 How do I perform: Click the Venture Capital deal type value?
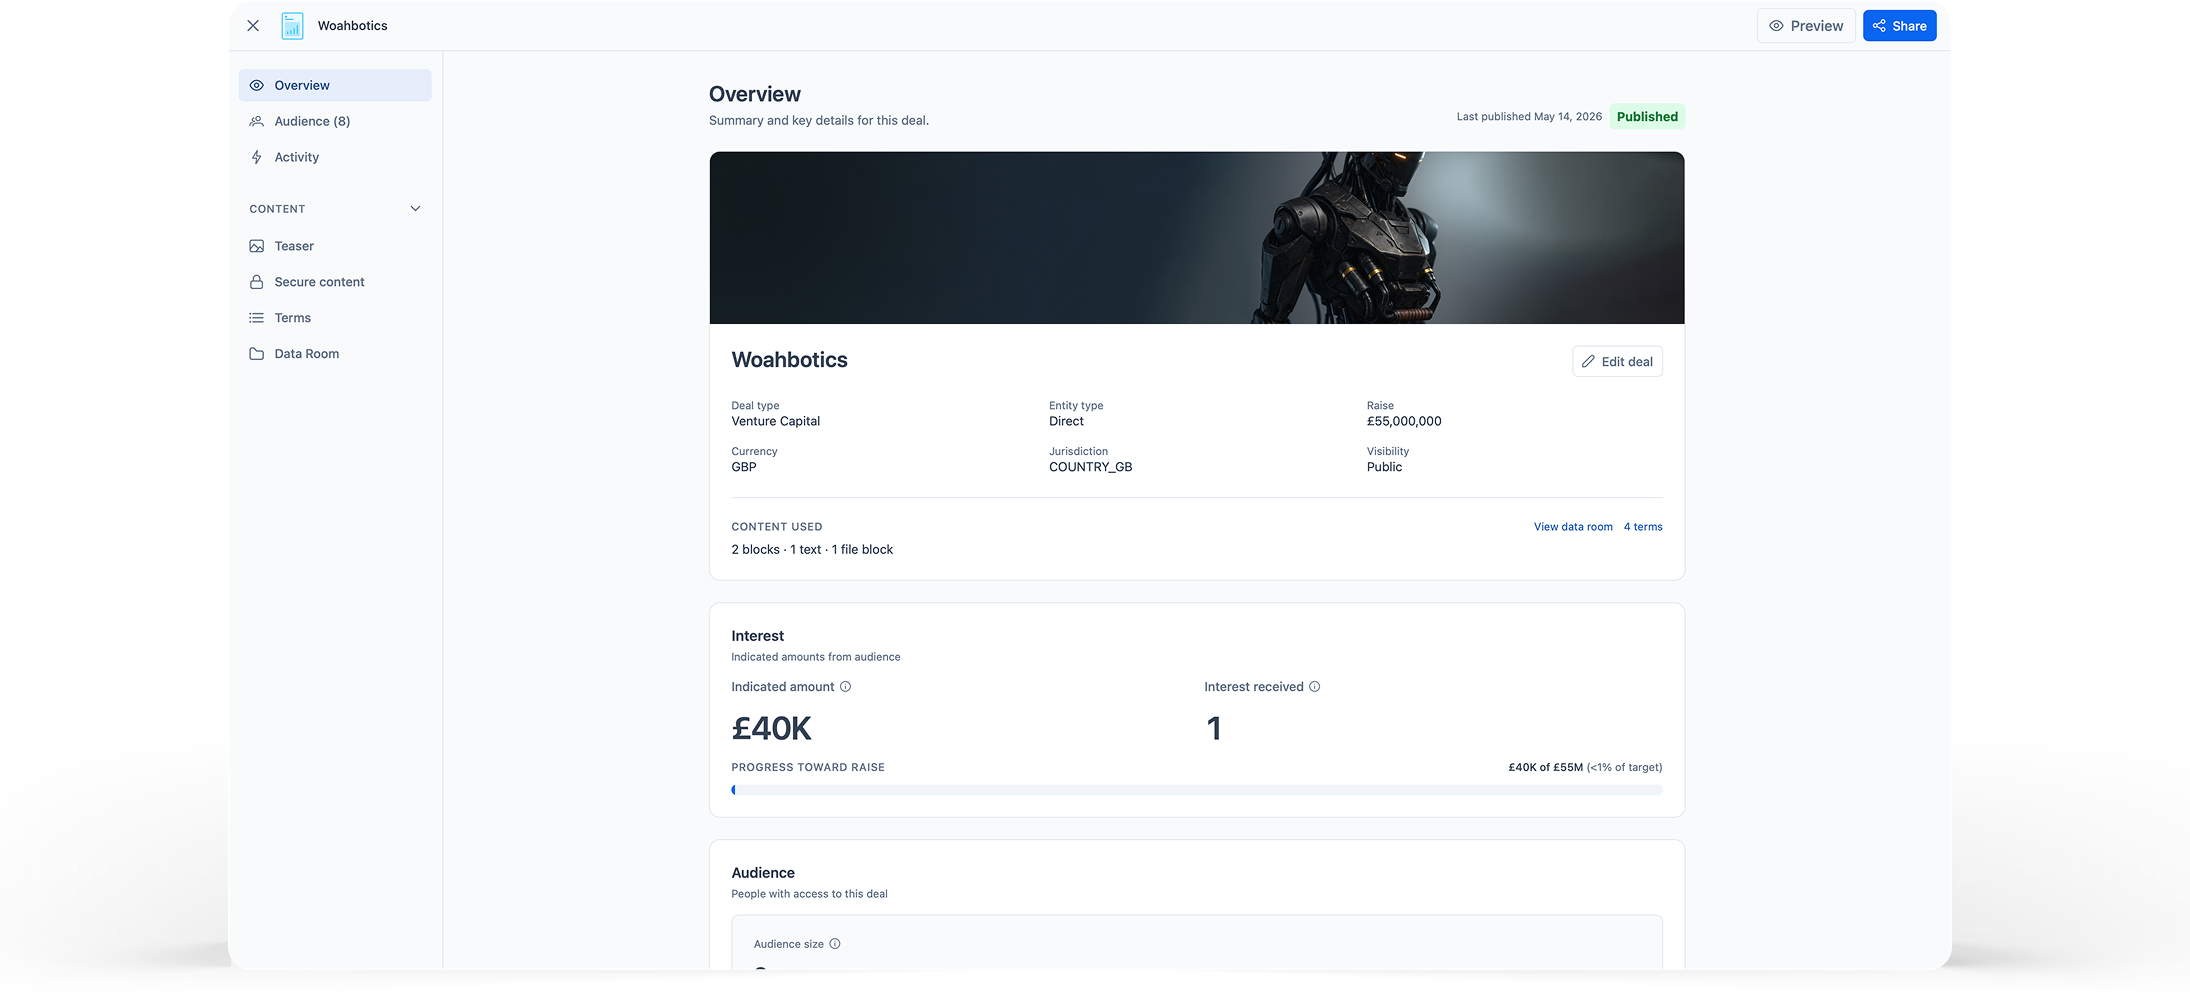tap(775, 421)
